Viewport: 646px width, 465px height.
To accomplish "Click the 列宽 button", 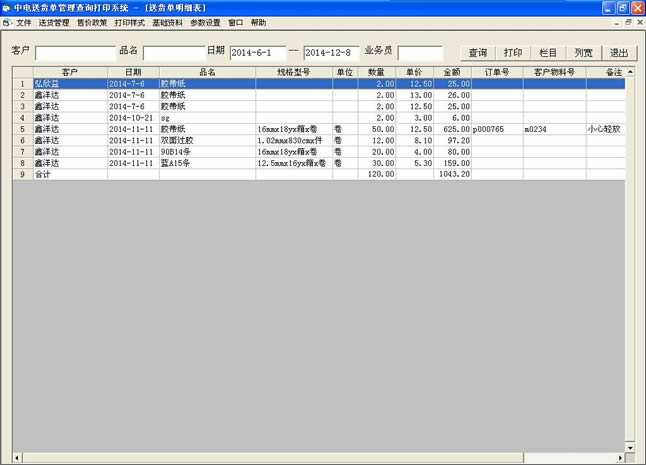I will pos(583,53).
